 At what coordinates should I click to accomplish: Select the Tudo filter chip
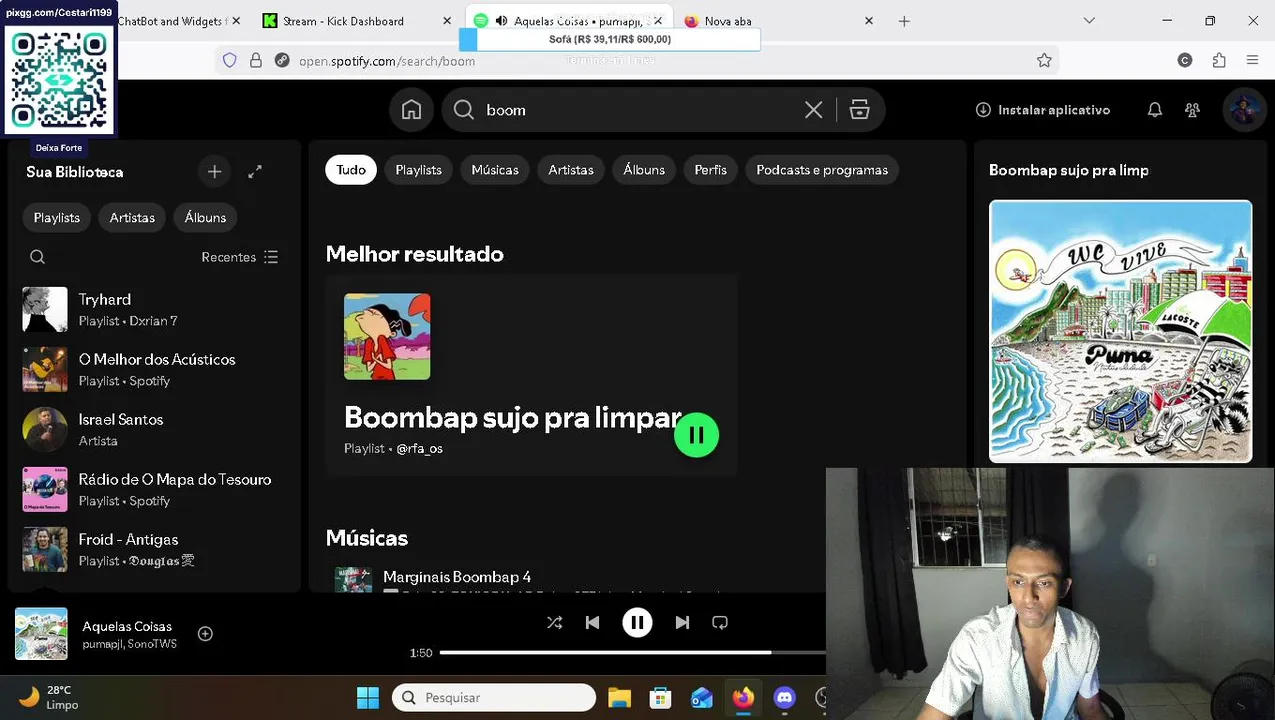click(x=350, y=170)
